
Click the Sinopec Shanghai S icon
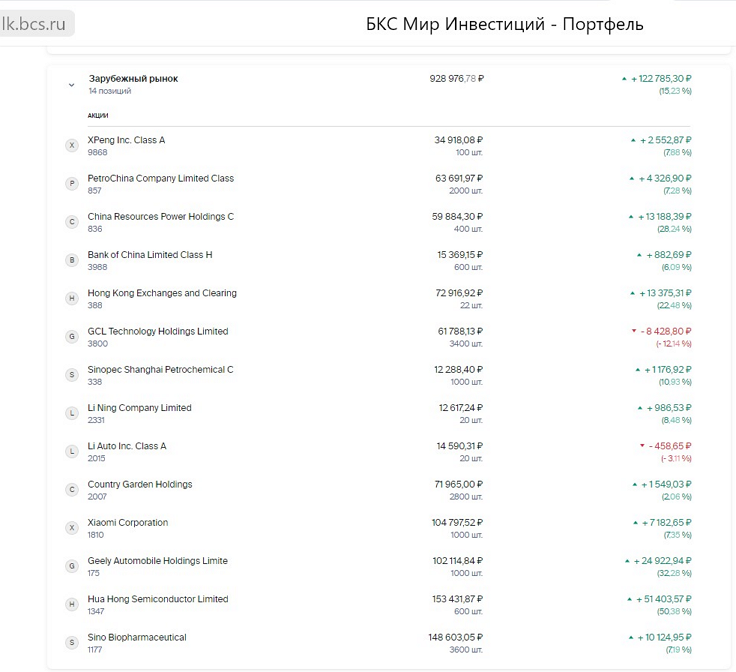[x=71, y=375]
